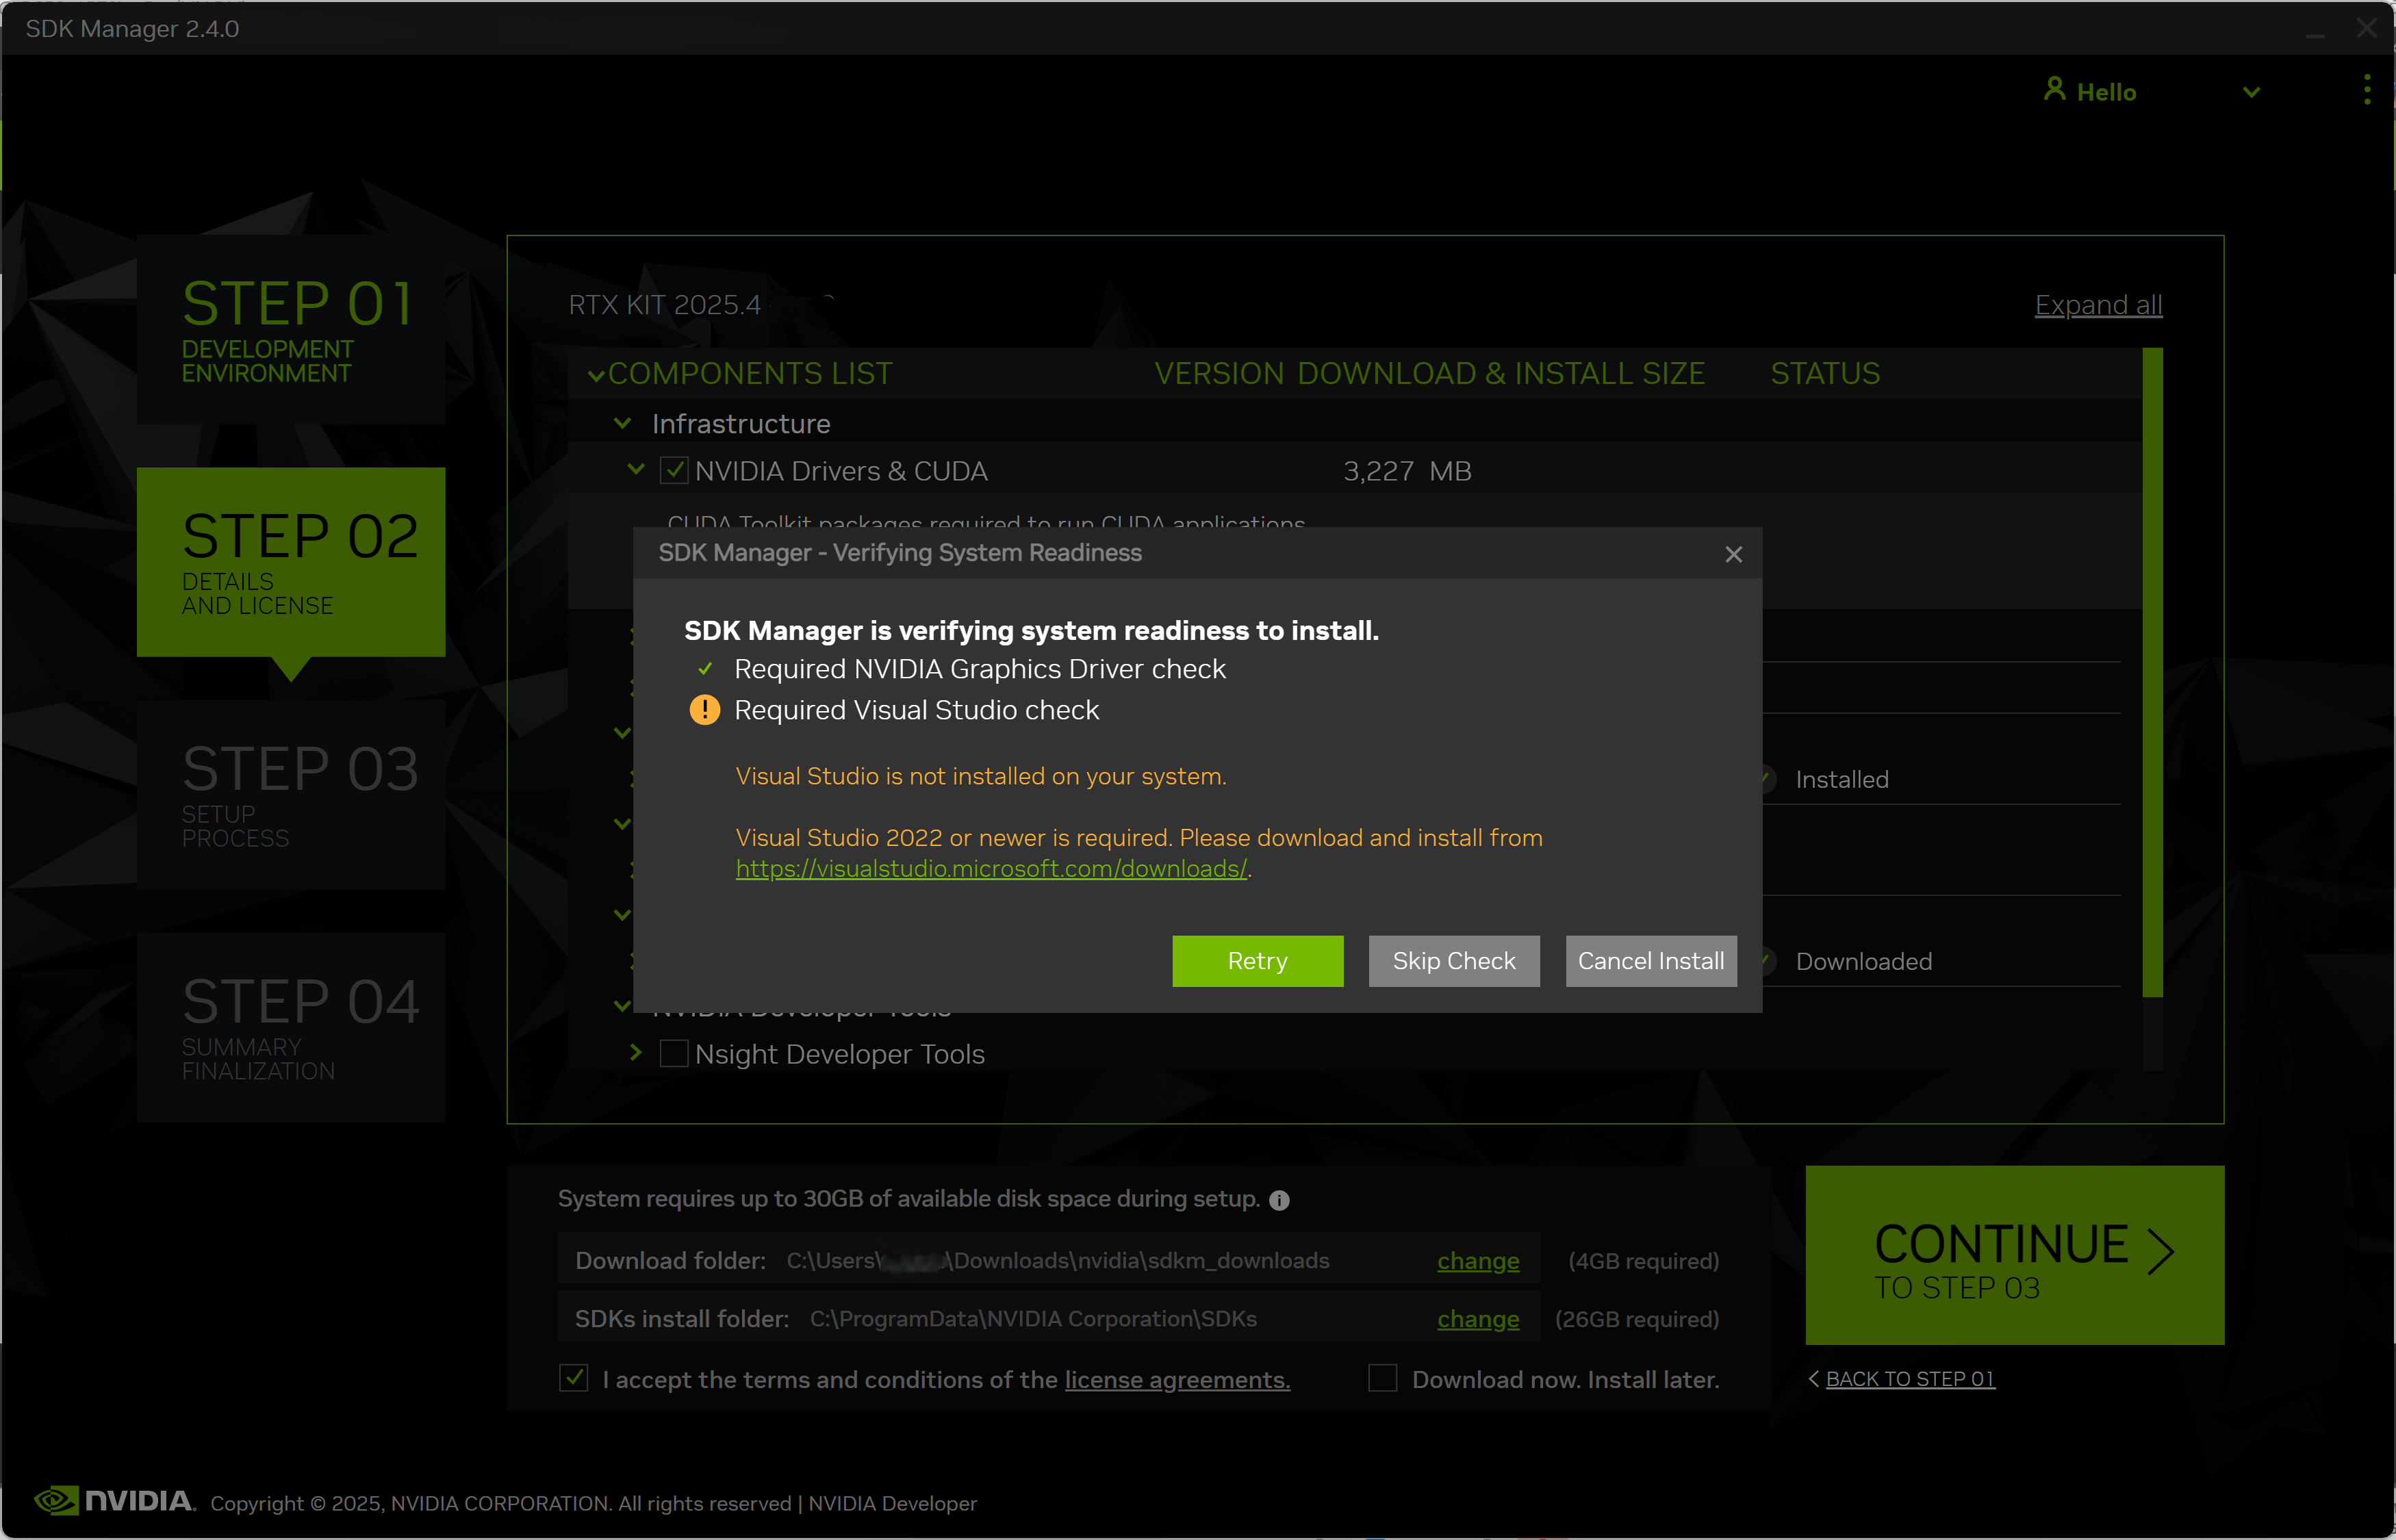The width and height of the screenshot is (2396, 1540).
Task: Open the Hello account dropdown
Action: pyautogui.click(x=2251, y=92)
